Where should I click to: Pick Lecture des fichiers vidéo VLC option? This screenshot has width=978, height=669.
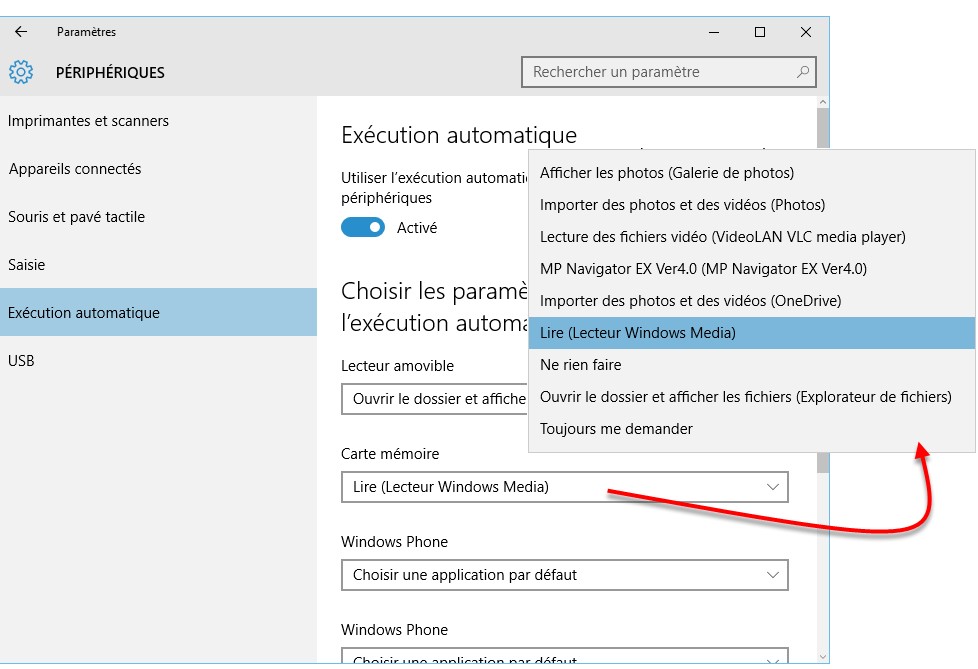pos(722,237)
